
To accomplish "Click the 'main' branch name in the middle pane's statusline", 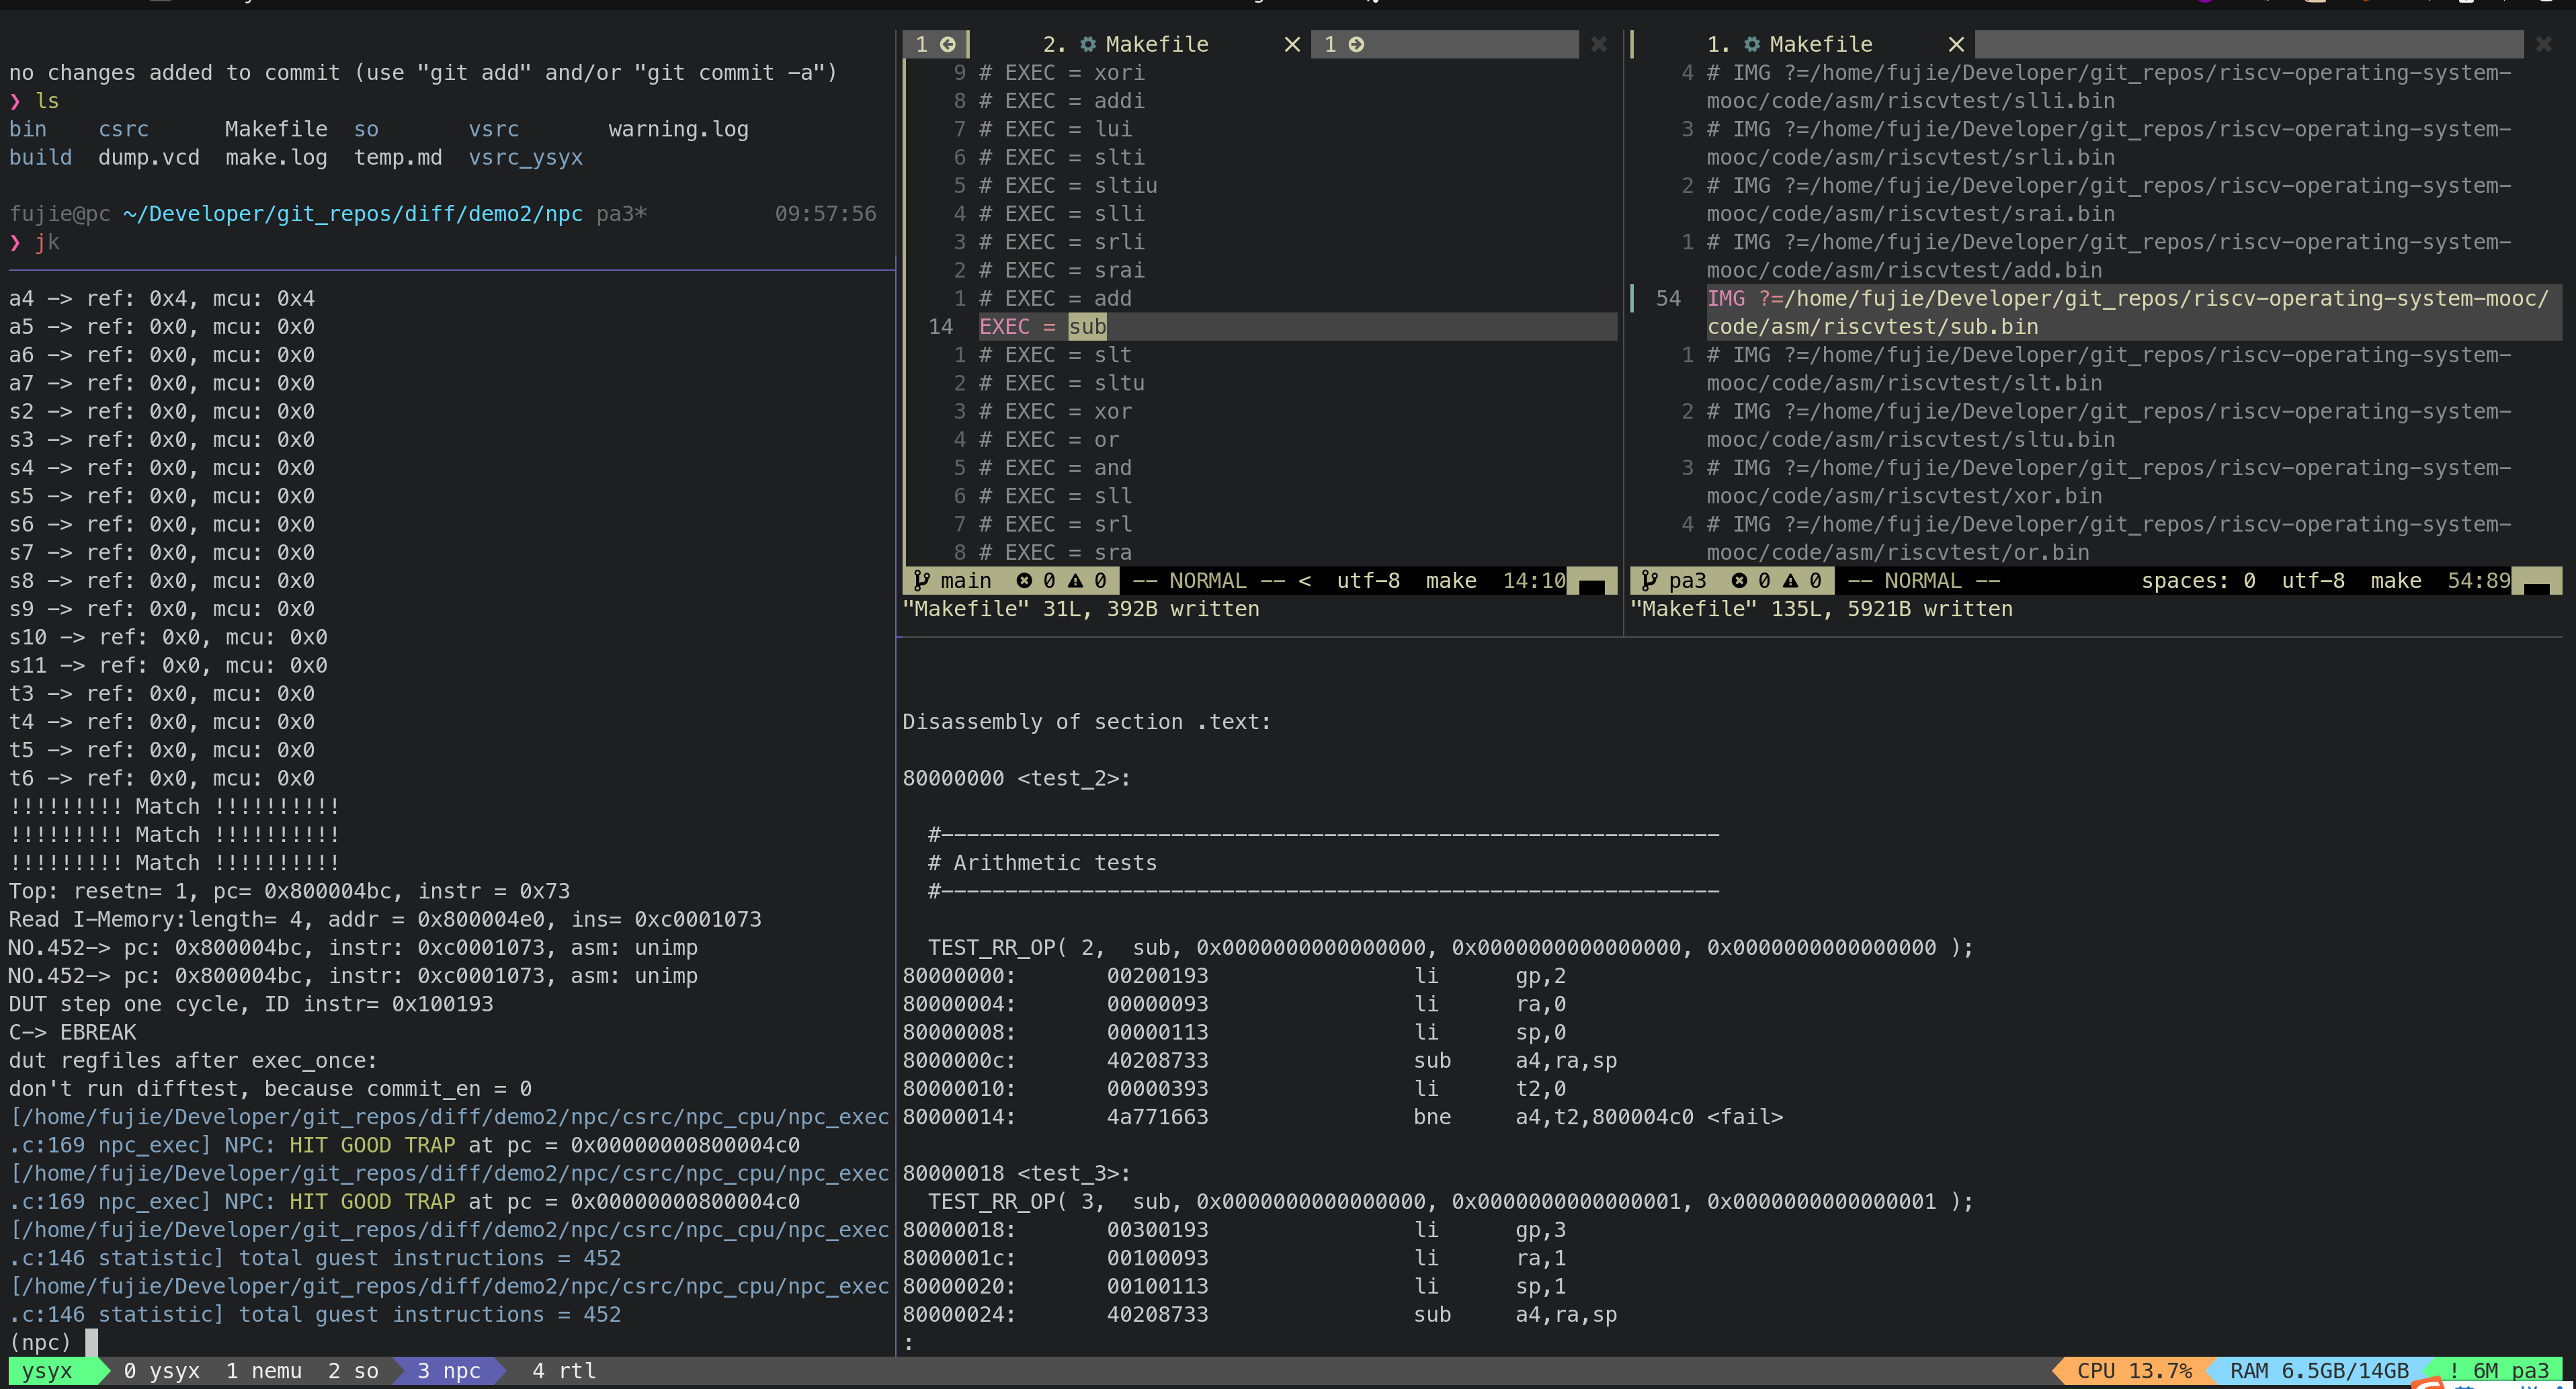I will 966,580.
